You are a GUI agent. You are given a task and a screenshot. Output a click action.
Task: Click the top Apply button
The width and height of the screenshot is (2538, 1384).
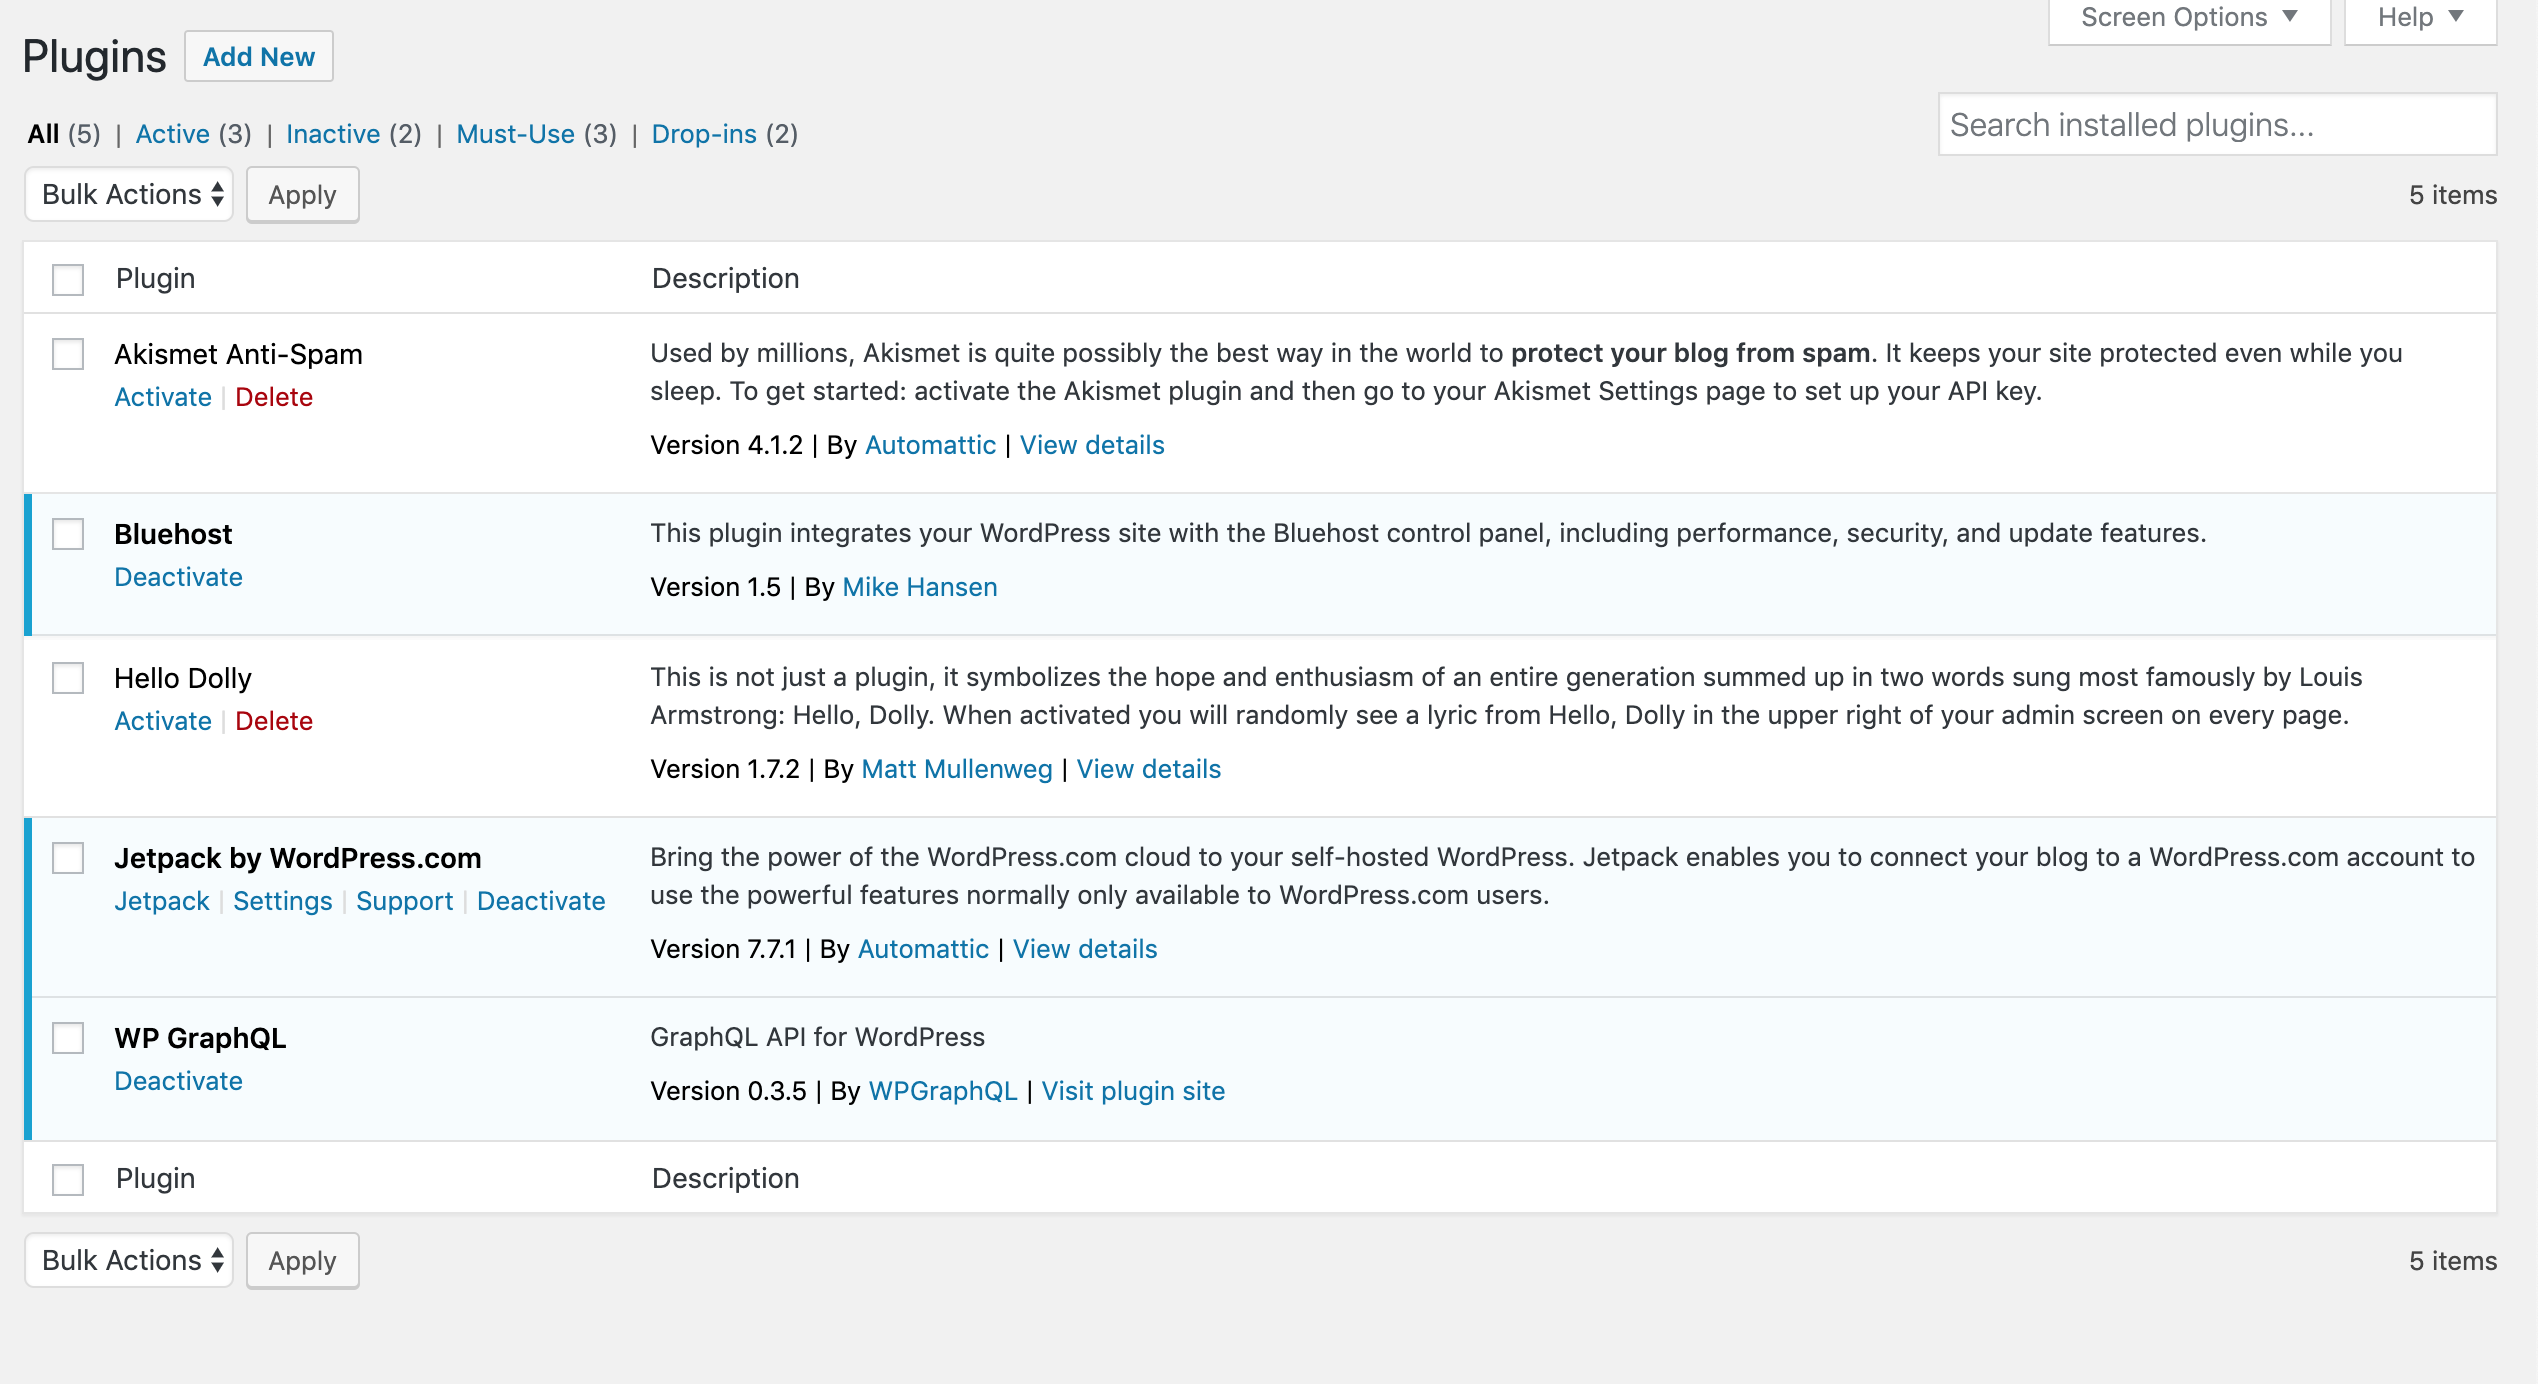pos(302,195)
